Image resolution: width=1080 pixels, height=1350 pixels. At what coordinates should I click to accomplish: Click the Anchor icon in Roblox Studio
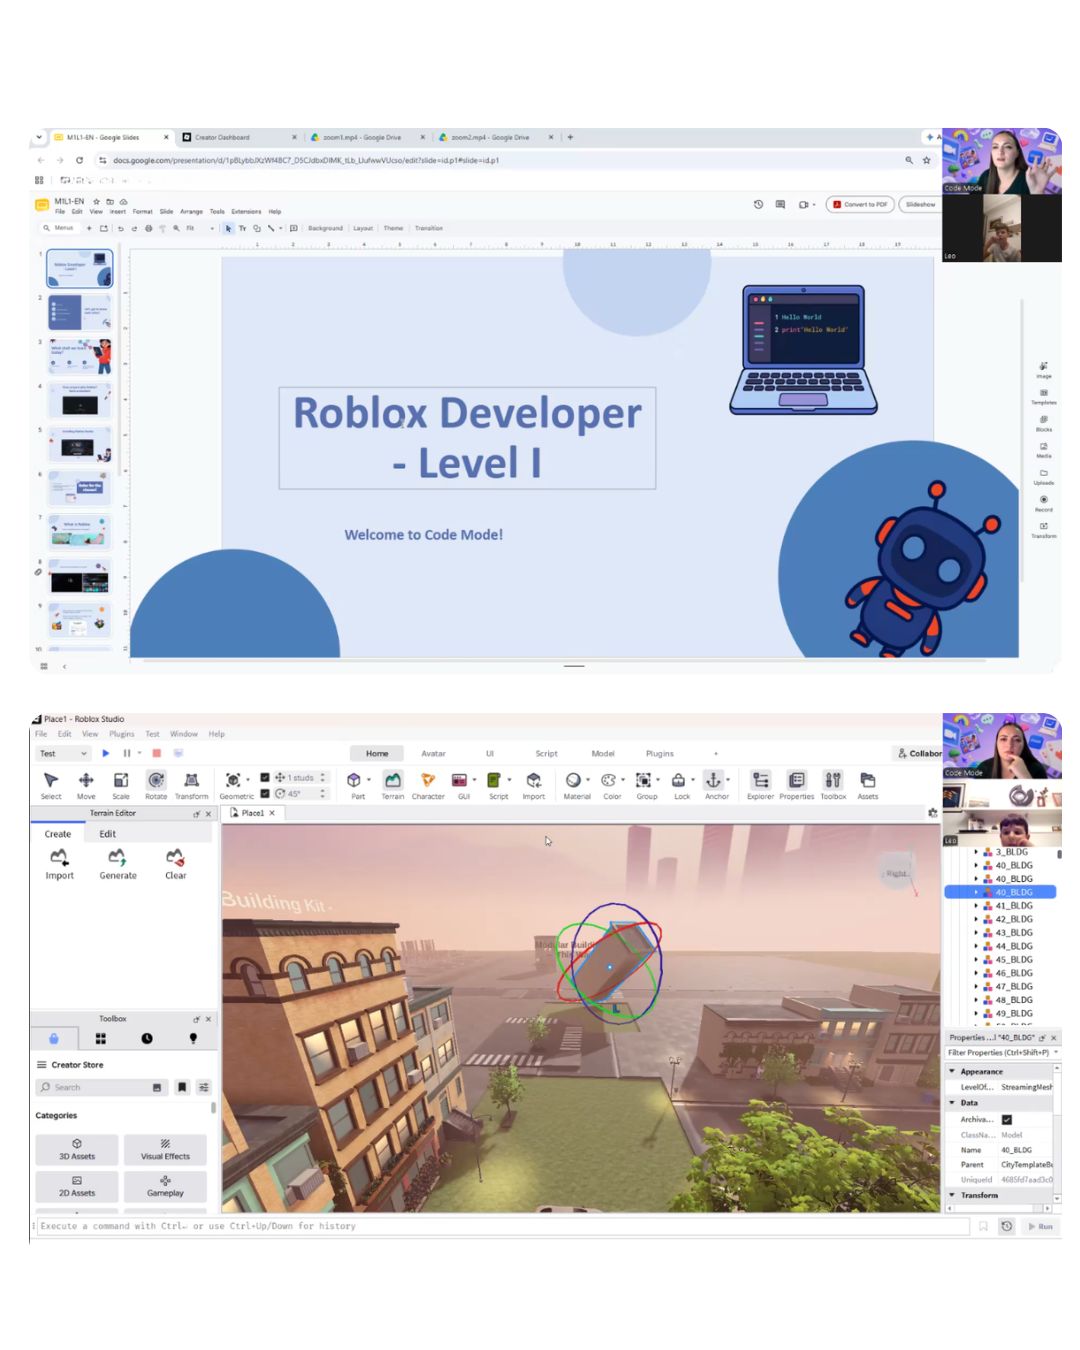click(715, 784)
